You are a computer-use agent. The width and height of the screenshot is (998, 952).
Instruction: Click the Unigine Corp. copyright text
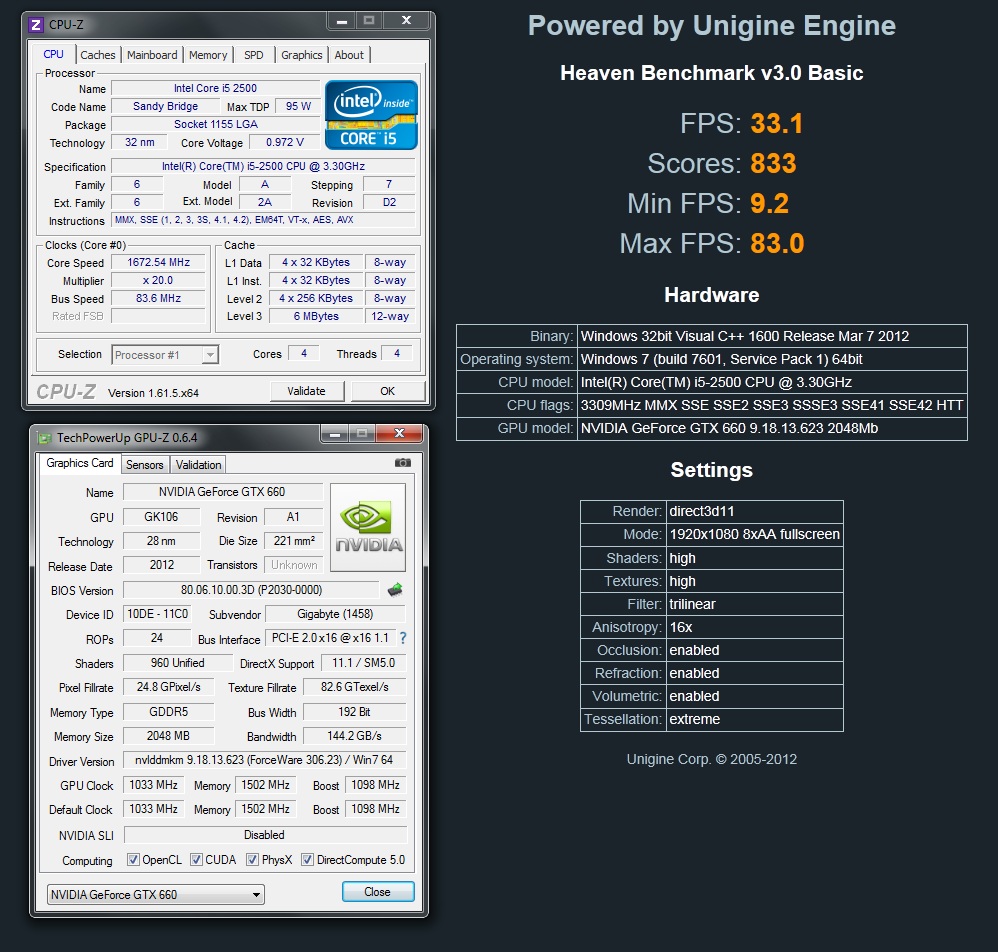[x=712, y=759]
